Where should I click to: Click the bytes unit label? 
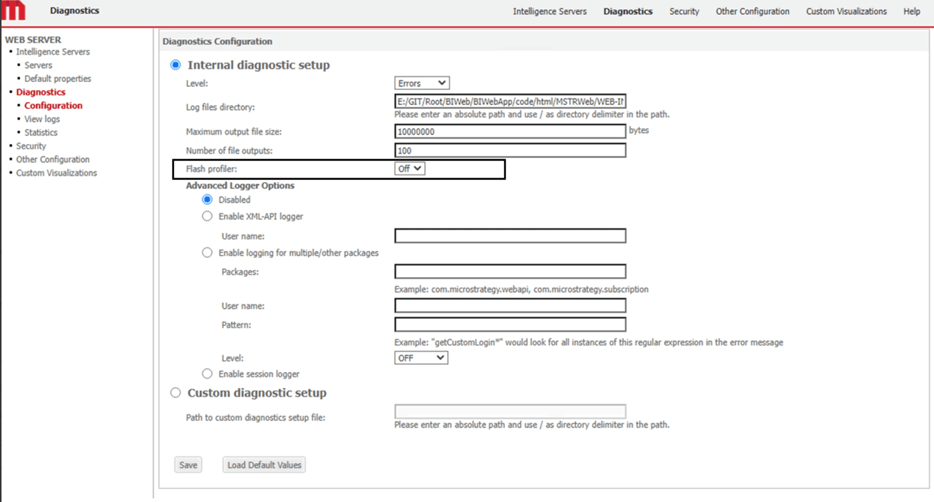click(x=639, y=130)
